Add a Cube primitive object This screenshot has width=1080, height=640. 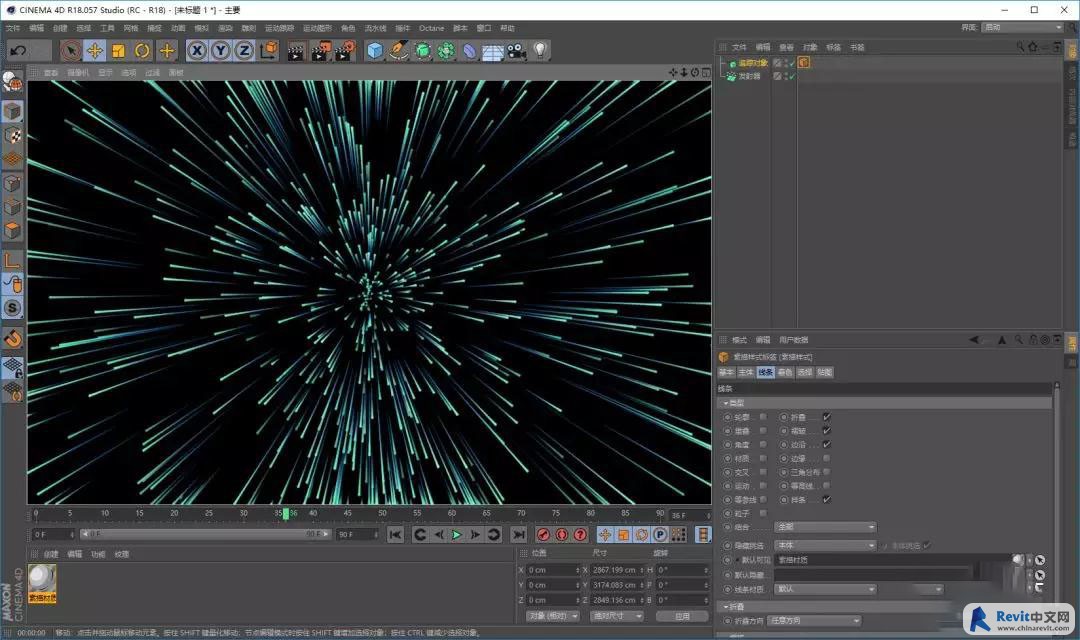[375, 51]
